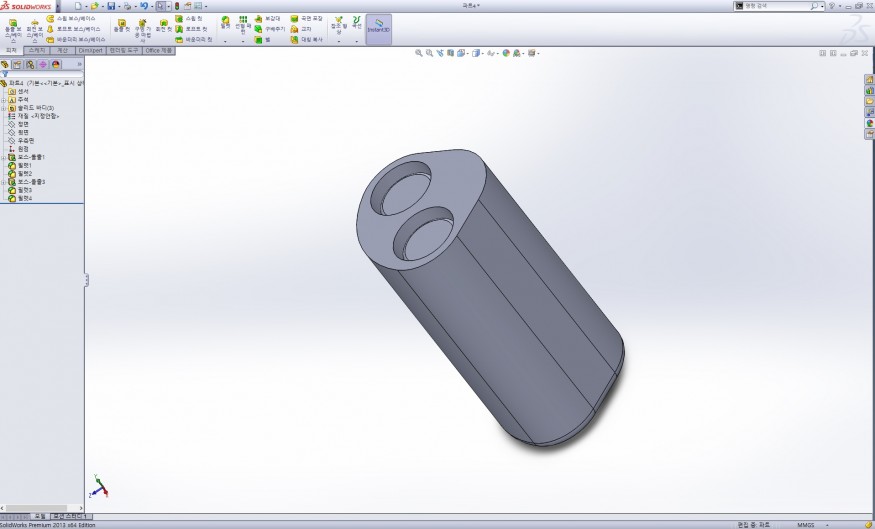Click the Extruded Cut tool icon
The height and width of the screenshot is (529, 875).
122,27
